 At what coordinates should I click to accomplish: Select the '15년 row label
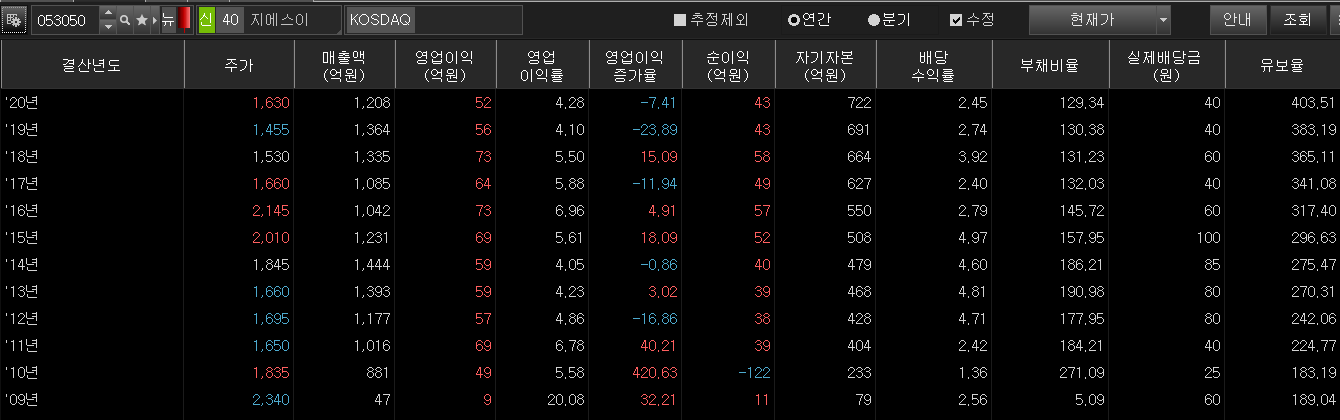21,237
